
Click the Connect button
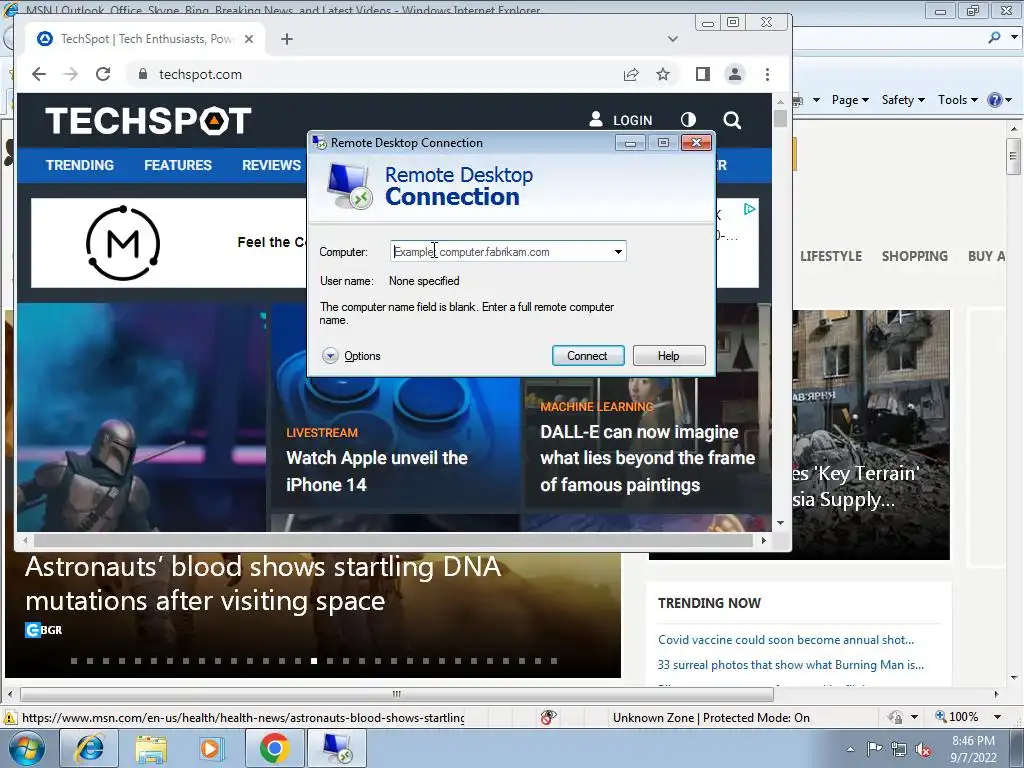tap(588, 356)
